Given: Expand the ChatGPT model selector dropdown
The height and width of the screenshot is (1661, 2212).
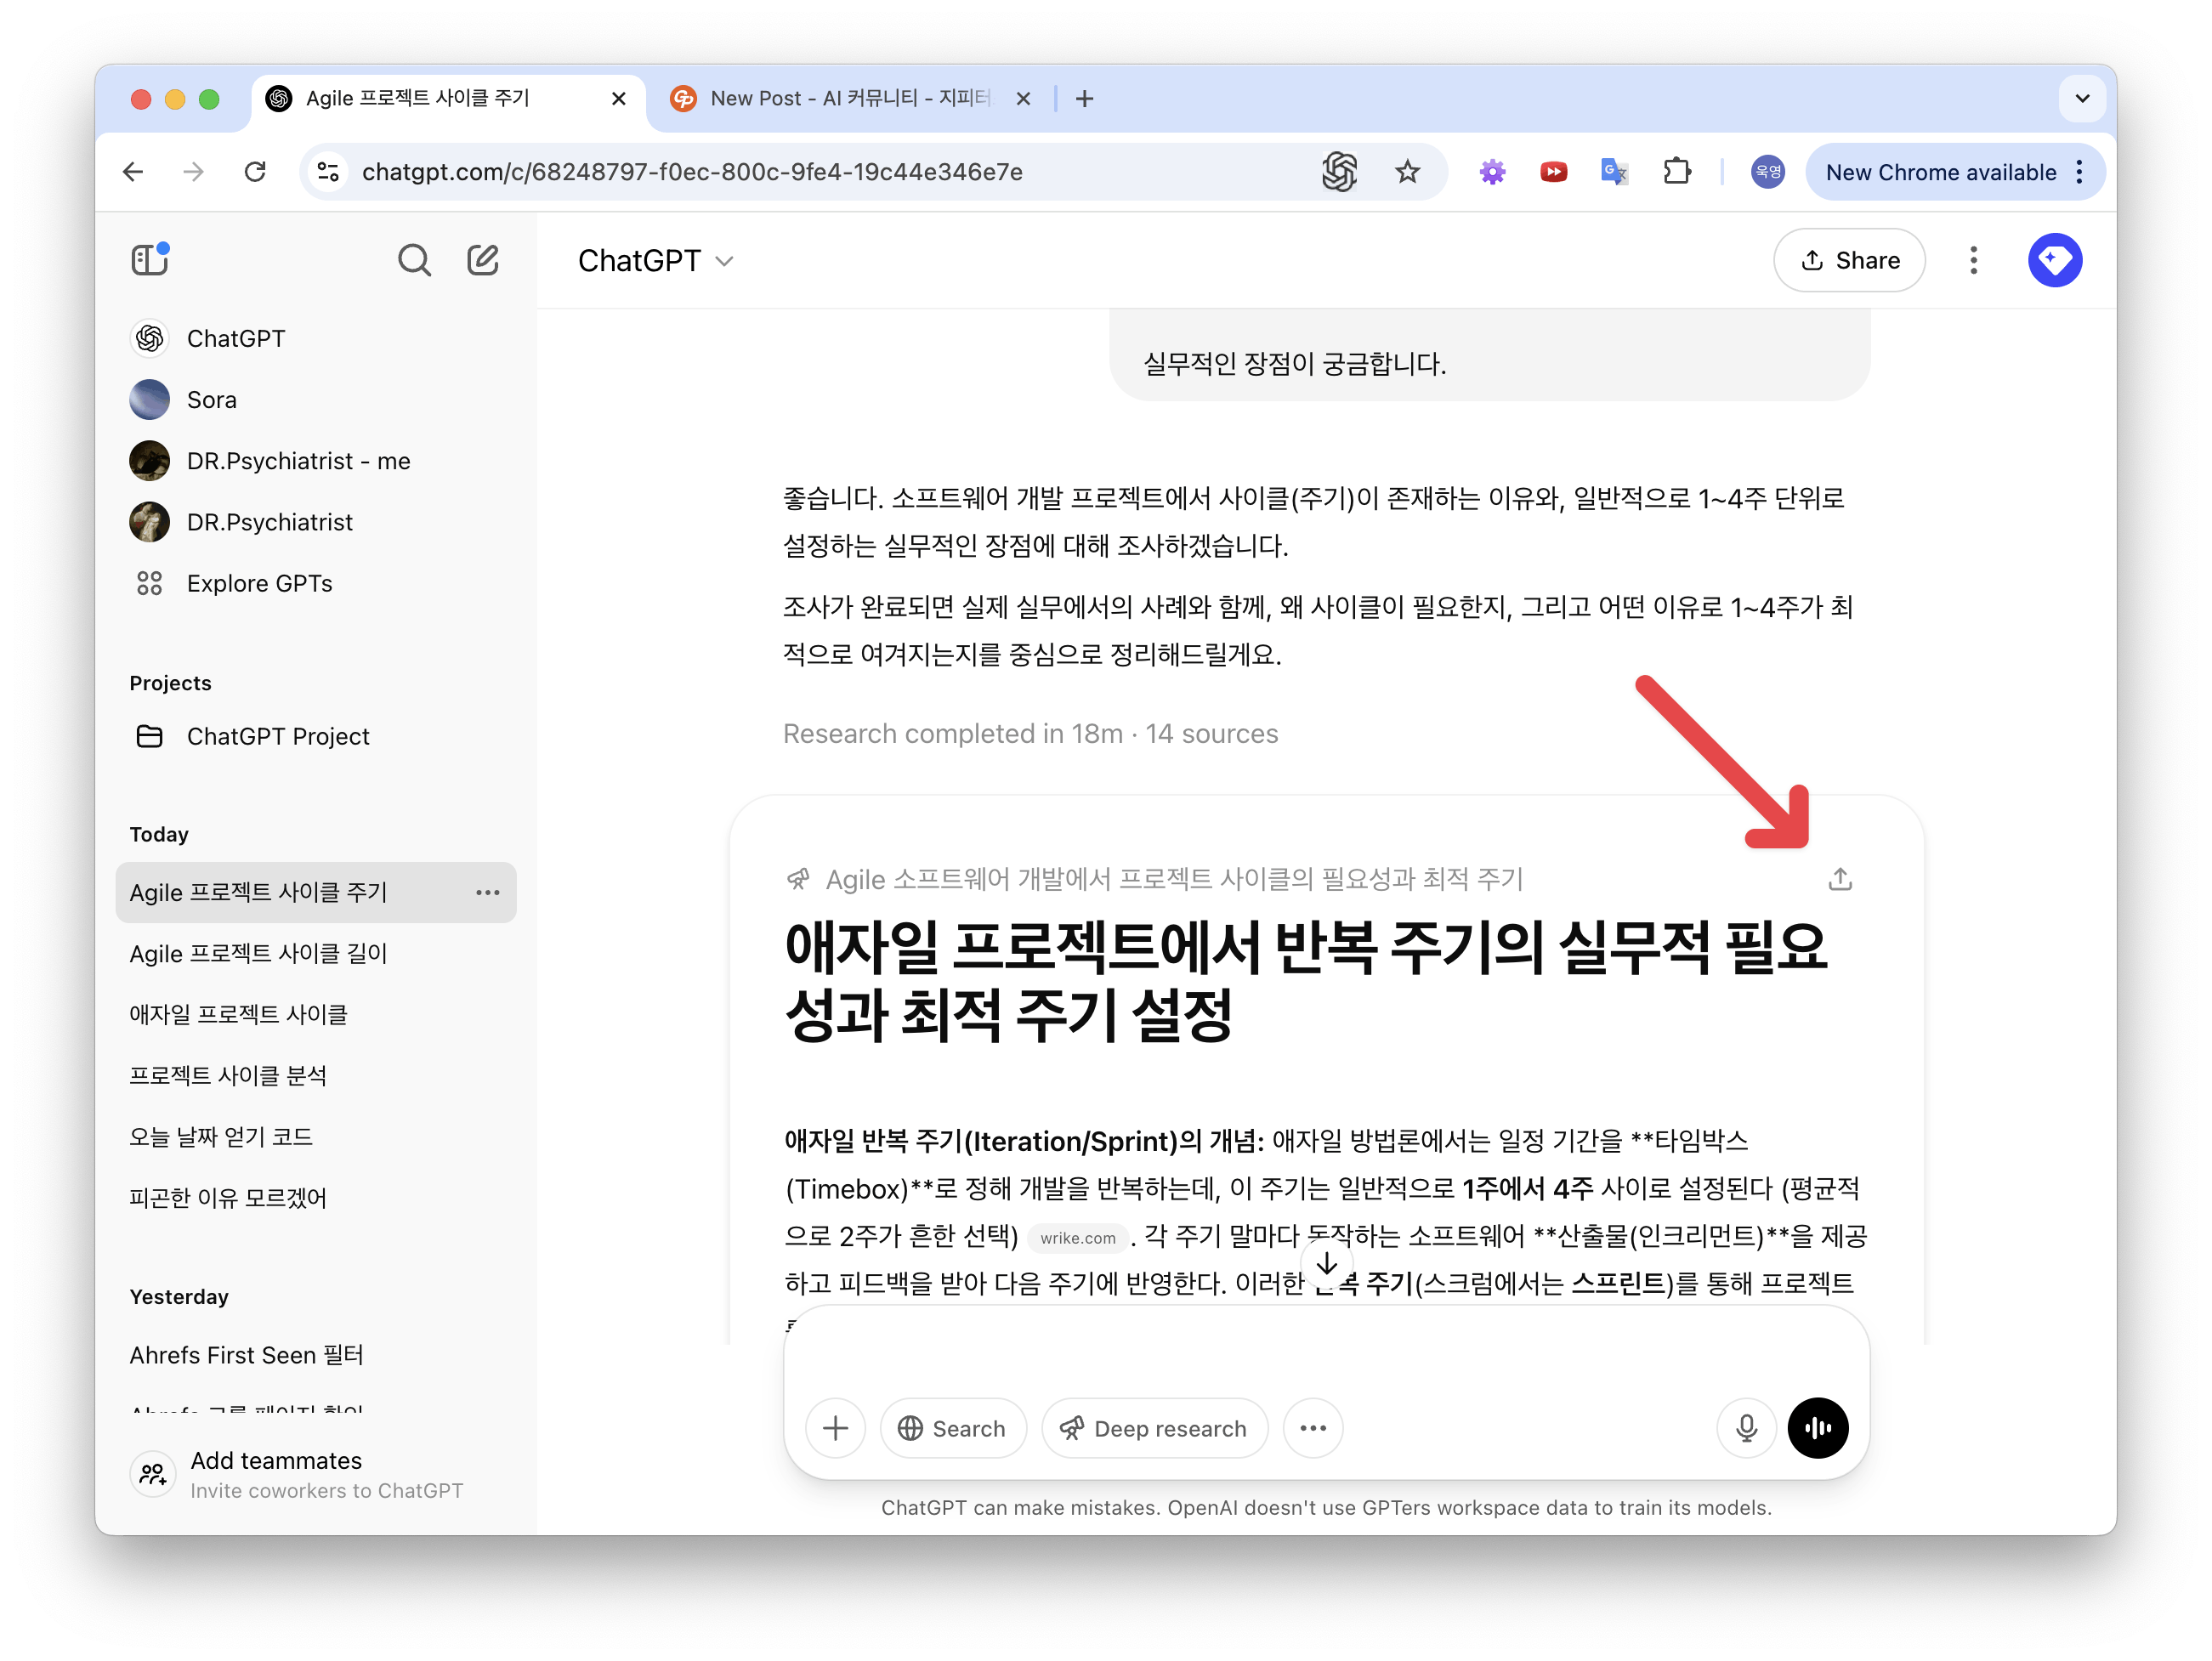Looking at the screenshot, I should (656, 261).
